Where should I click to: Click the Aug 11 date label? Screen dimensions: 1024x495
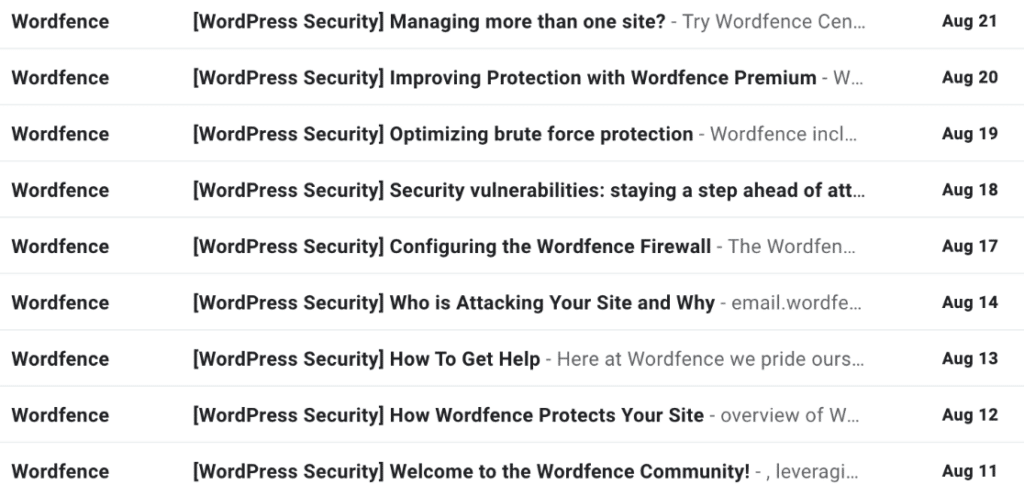969,471
